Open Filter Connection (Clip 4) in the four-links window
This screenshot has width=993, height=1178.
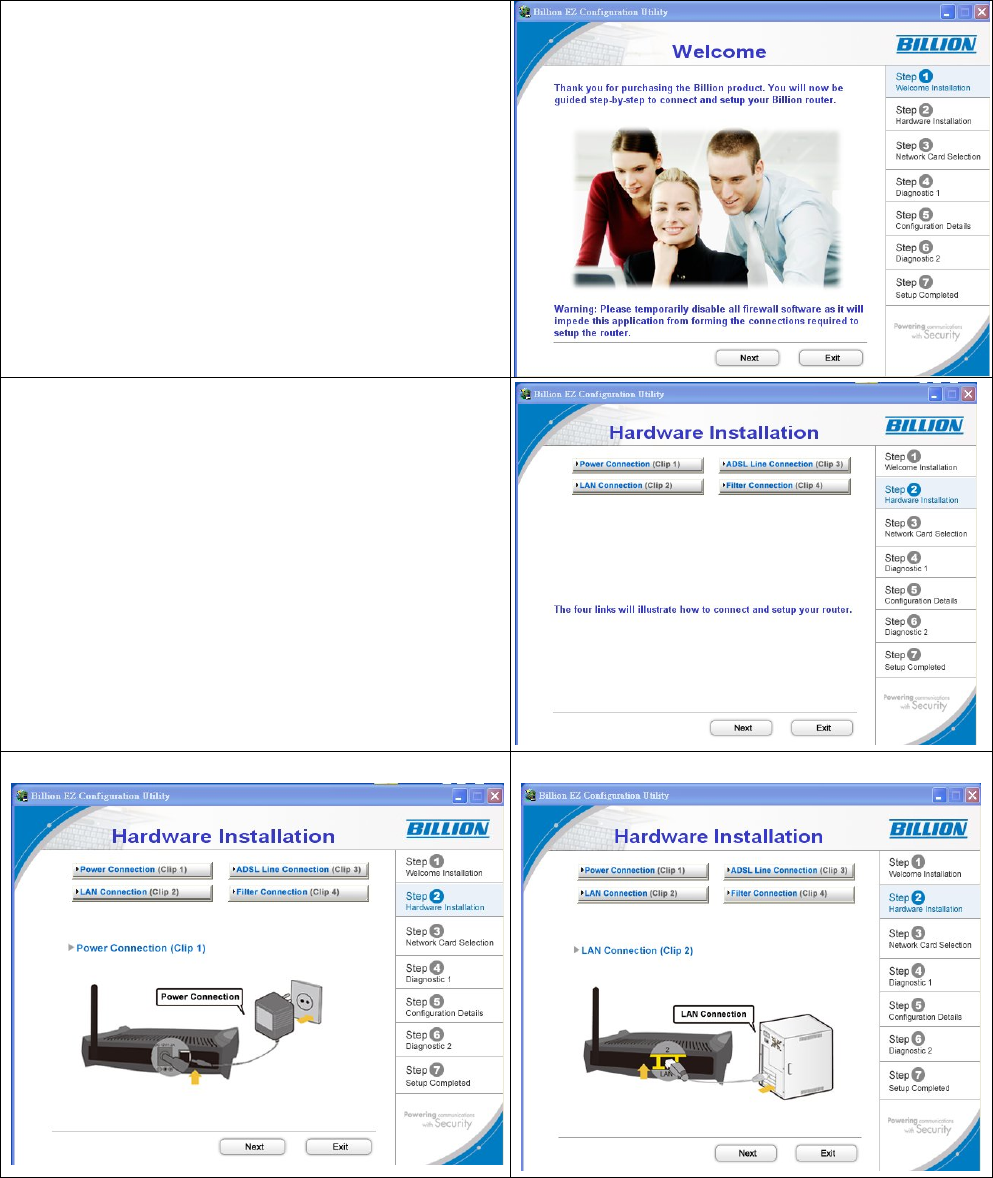tap(784, 485)
